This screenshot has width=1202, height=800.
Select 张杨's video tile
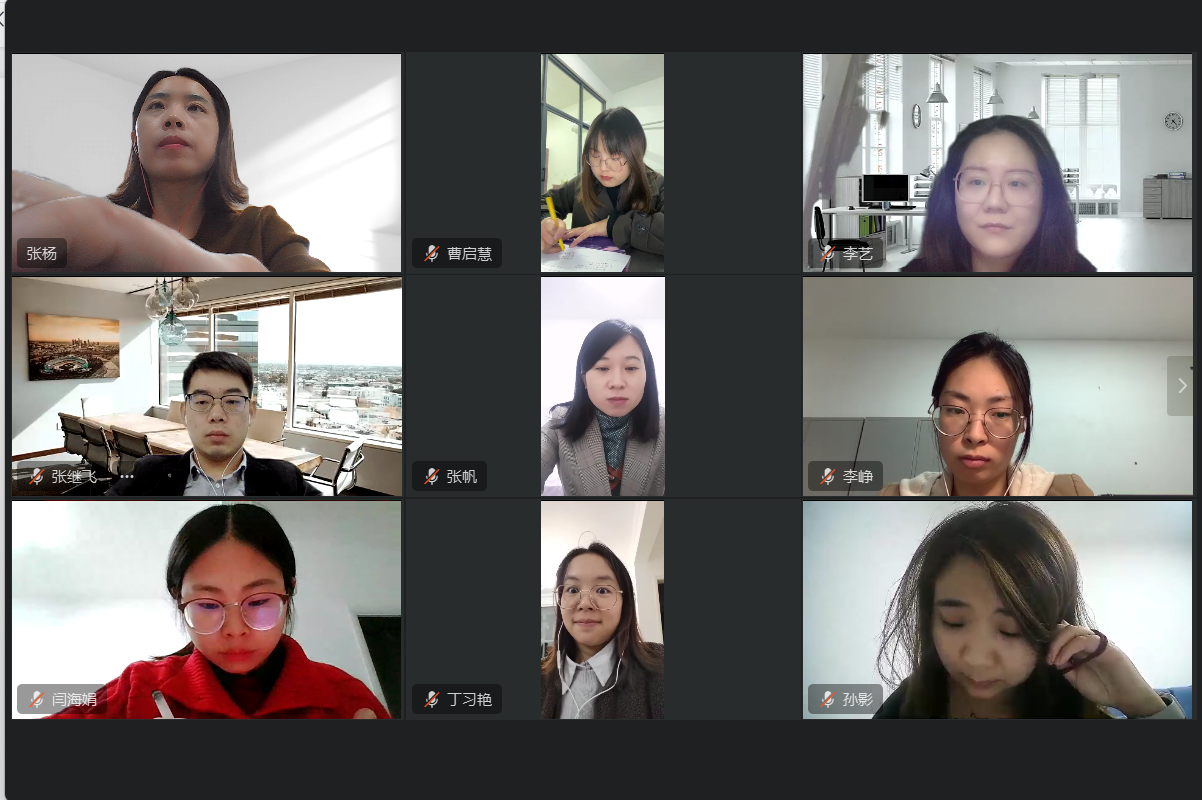click(206, 163)
